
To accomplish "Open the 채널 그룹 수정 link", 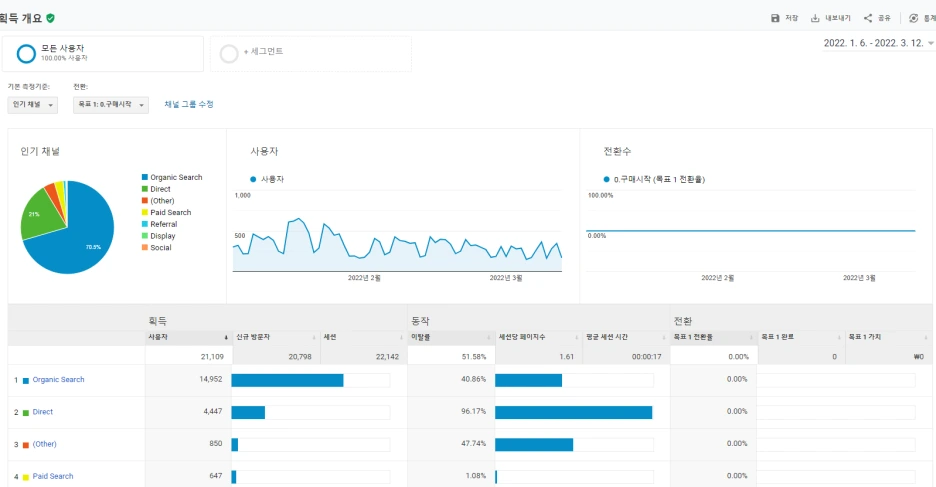I will [x=189, y=104].
